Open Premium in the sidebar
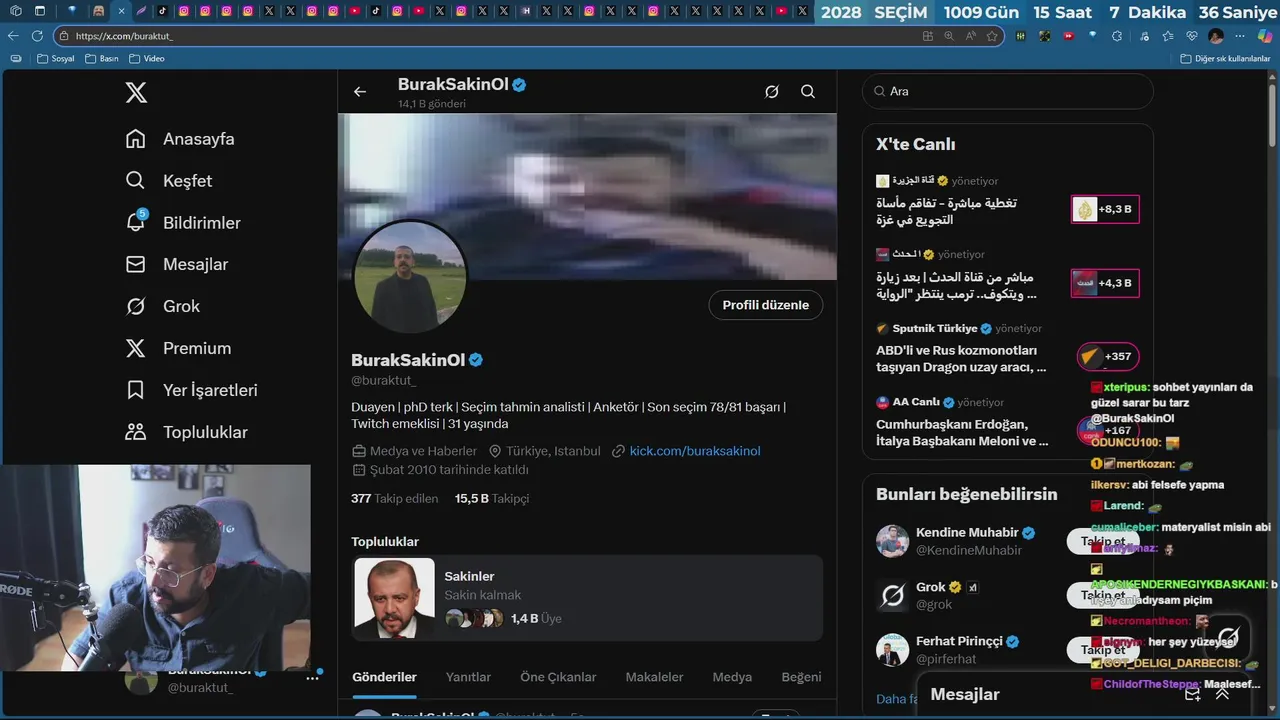The height and width of the screenshot is (720, 1280). click(178, 349)
